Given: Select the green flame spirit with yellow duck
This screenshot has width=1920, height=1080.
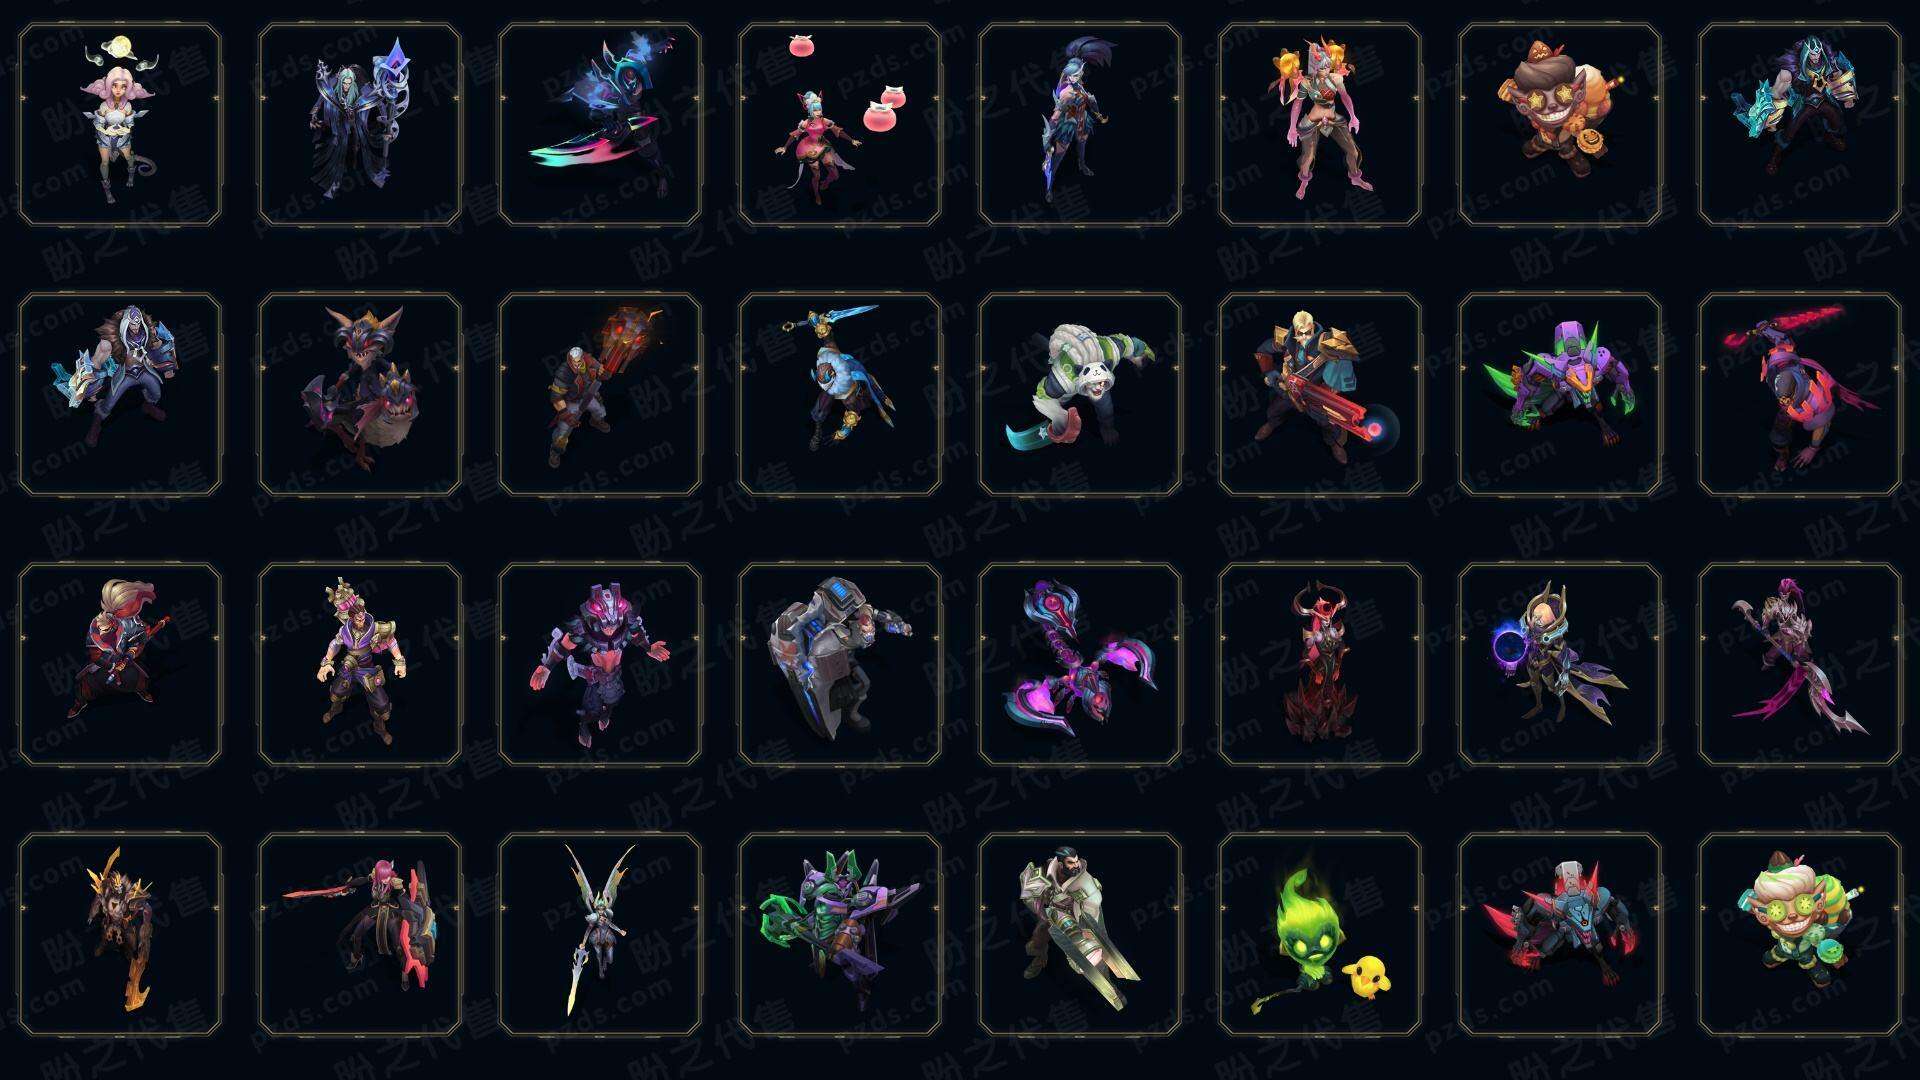Looking at the screenshot, I should point(1320,934).
